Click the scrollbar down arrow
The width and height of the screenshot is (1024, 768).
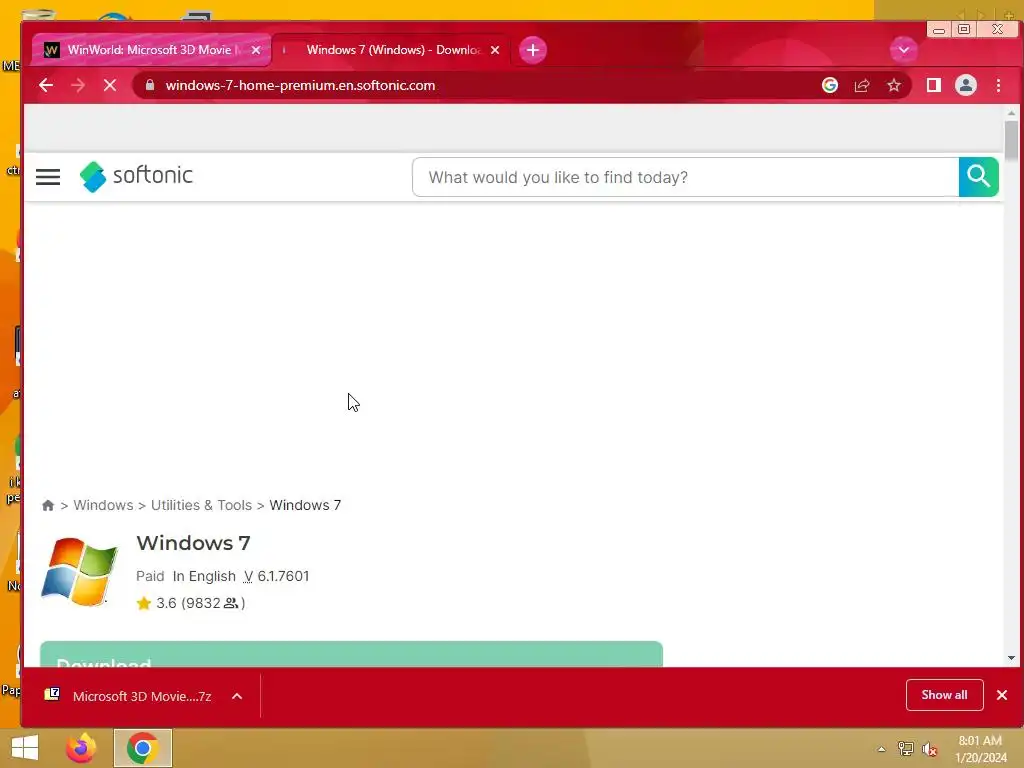coord(1011,658)
